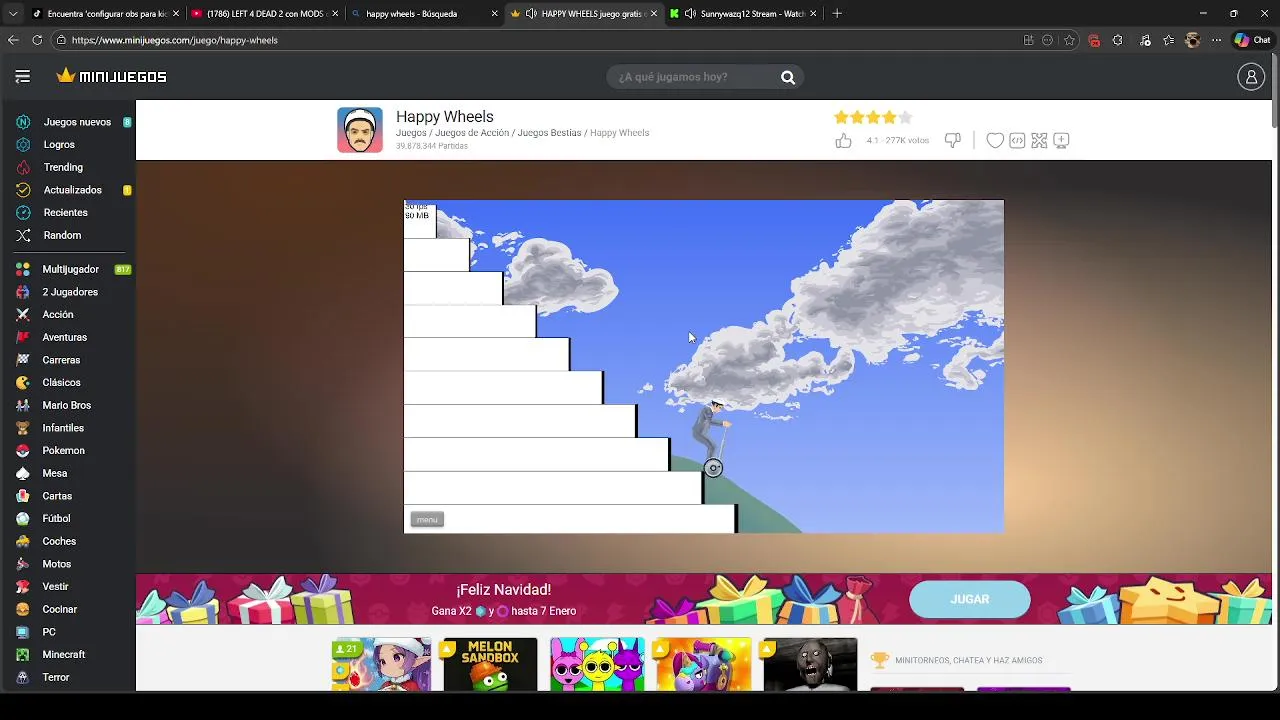This screenshot has height=720, width=1280.
Task: Open the browser three-dot settings menu
Action: pyautogui.click(x=1216, y=40)
